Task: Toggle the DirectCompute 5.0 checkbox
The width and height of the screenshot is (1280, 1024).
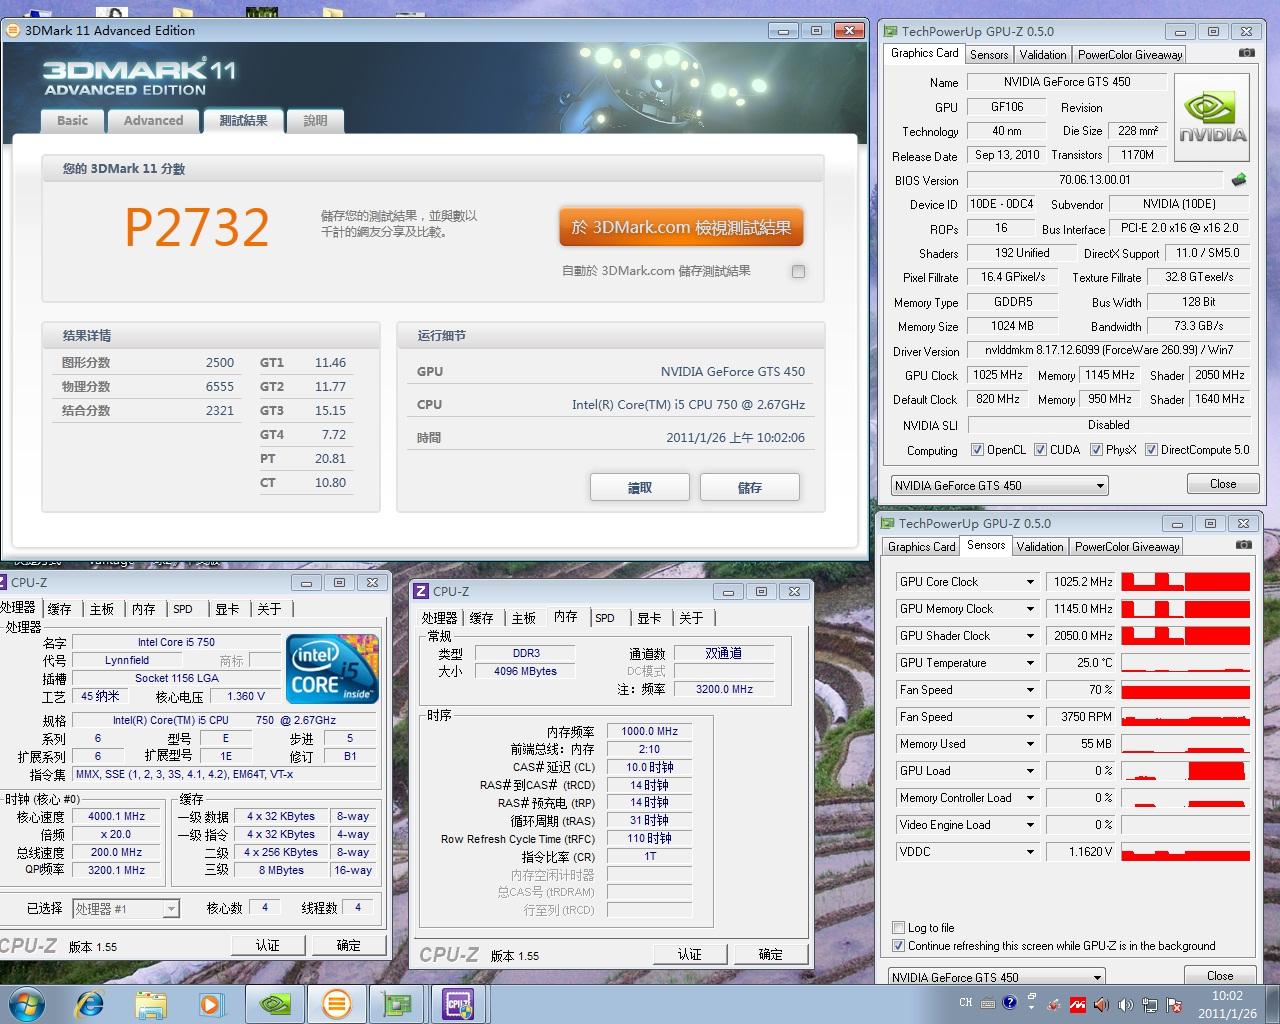Action: pos(1151,450)
